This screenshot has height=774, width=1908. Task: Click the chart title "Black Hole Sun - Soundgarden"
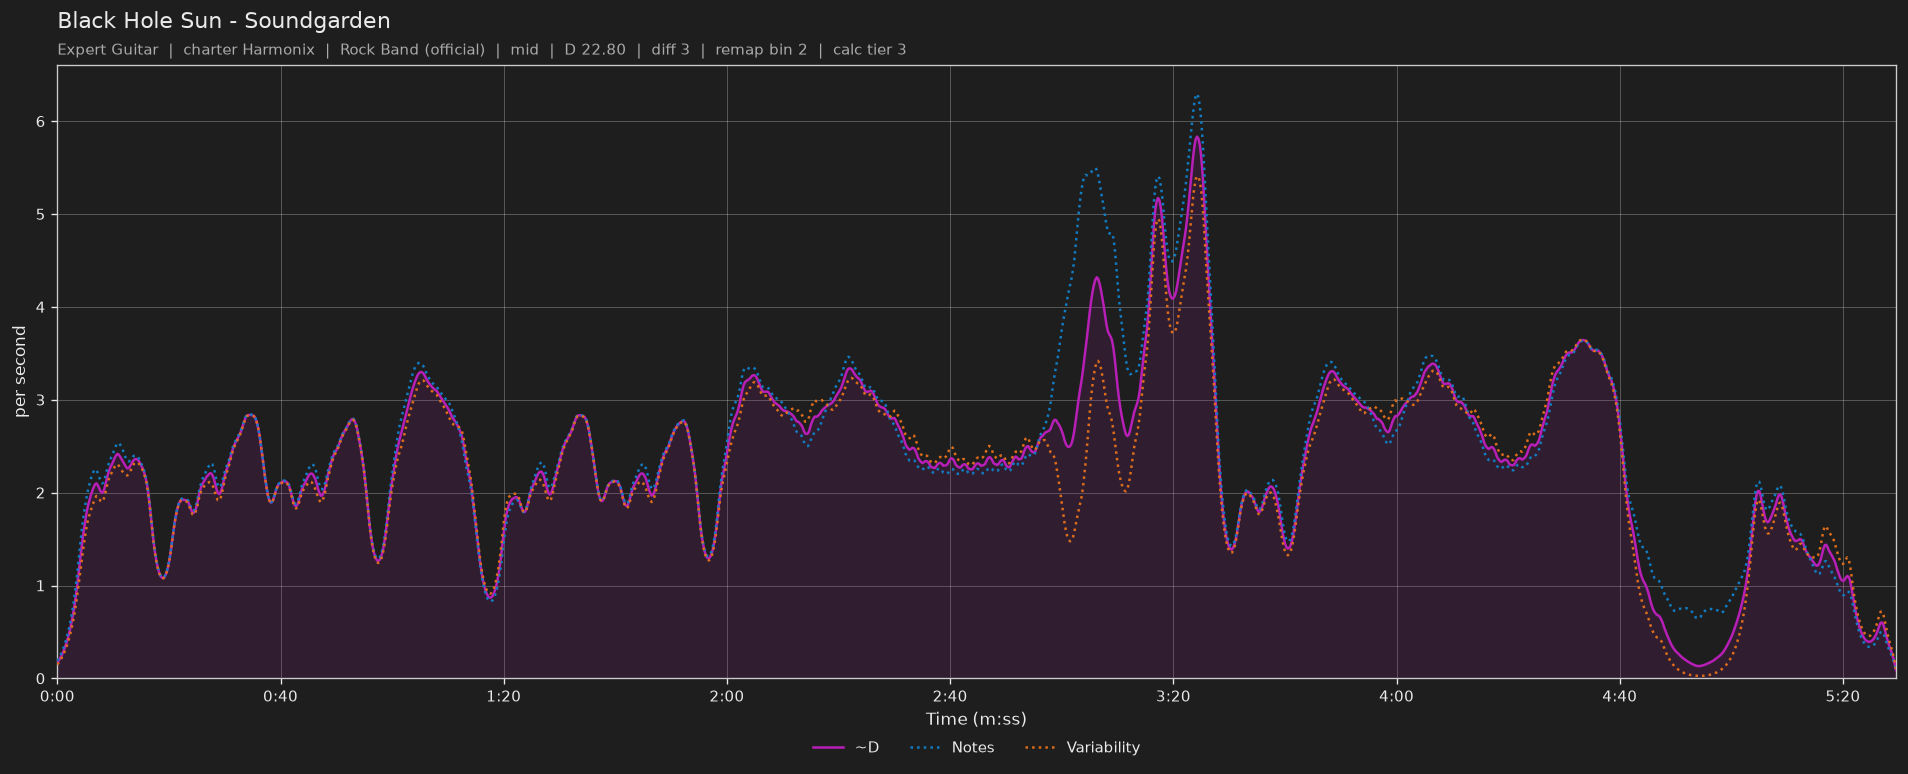click(x=224, y=21)
